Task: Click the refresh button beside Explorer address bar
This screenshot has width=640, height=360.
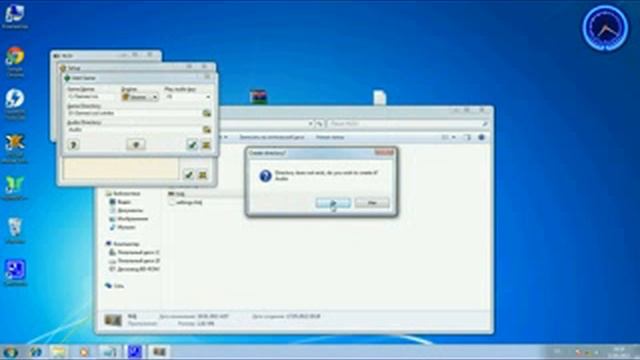Action: (320, 123)
